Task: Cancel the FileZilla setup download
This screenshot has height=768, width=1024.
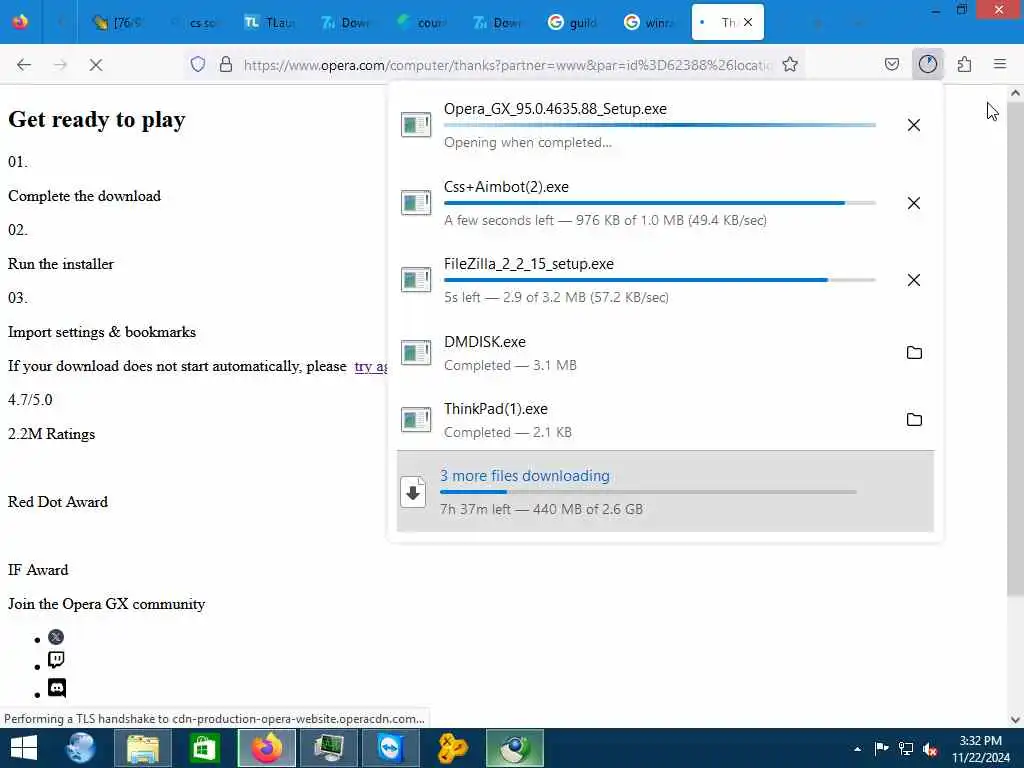Action: (x=914, y=280)
